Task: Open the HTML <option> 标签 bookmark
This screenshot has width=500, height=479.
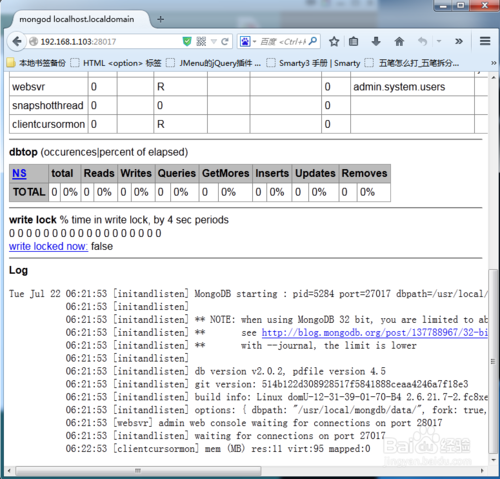Action: [116, 63]
